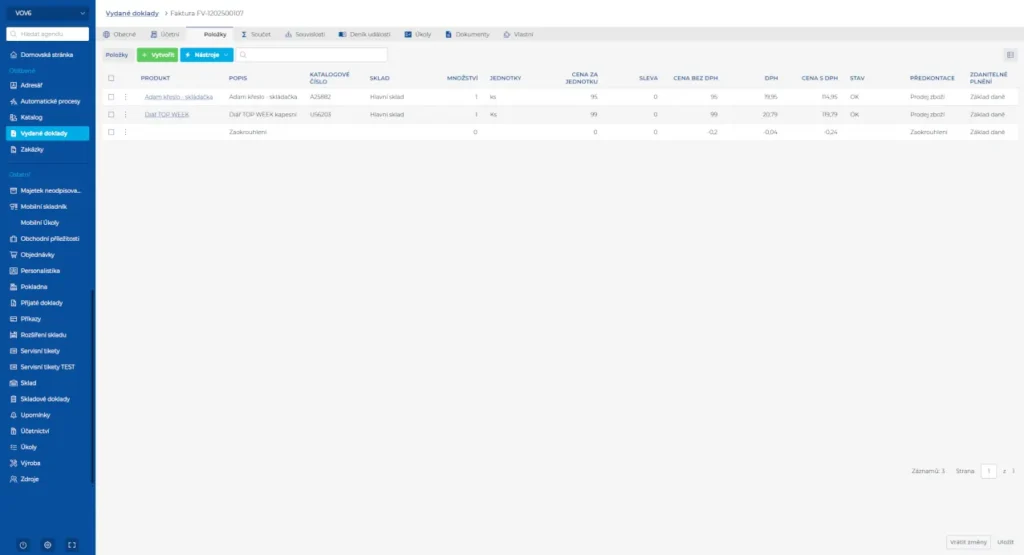Screen dimensions: 1024x555
Task: Toggle fullscreen using the sidebar footer icon
Action: click(72, 545)
